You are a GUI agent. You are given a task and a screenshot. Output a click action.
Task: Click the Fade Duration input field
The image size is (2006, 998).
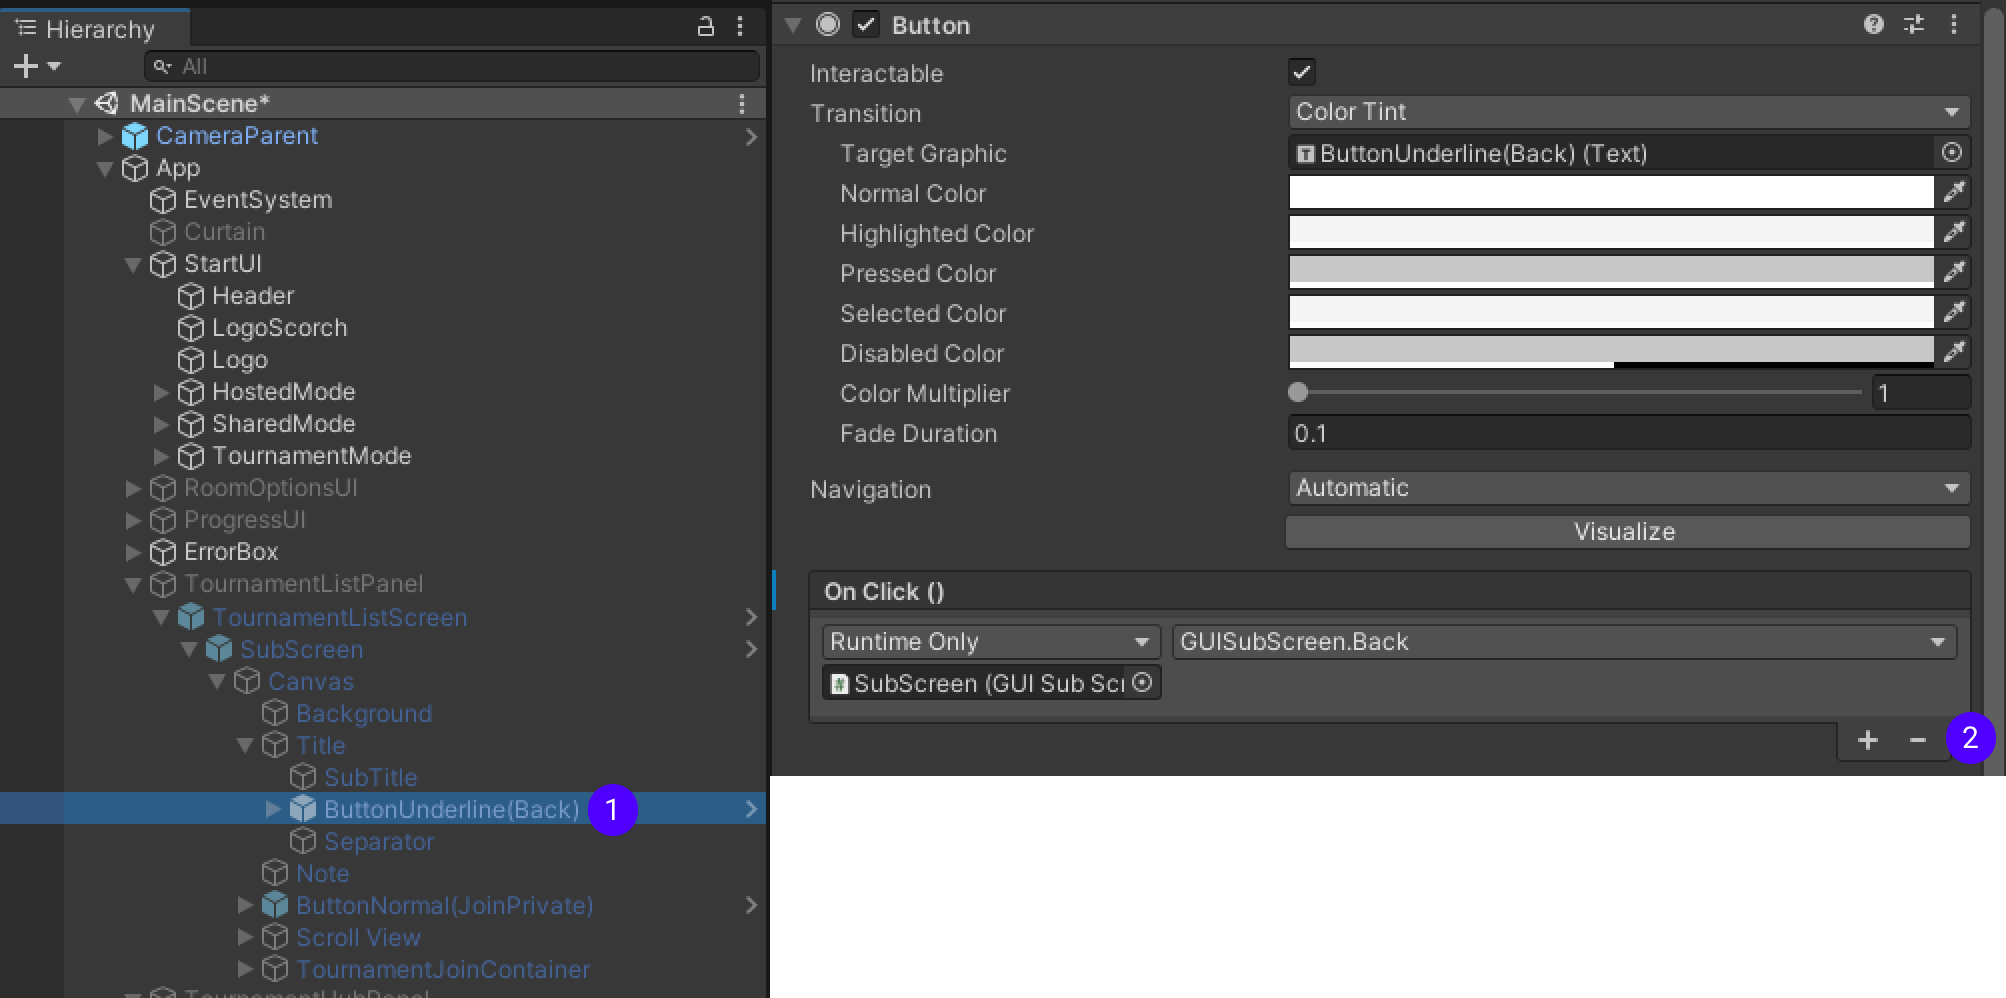click(x=1628, y=434)
